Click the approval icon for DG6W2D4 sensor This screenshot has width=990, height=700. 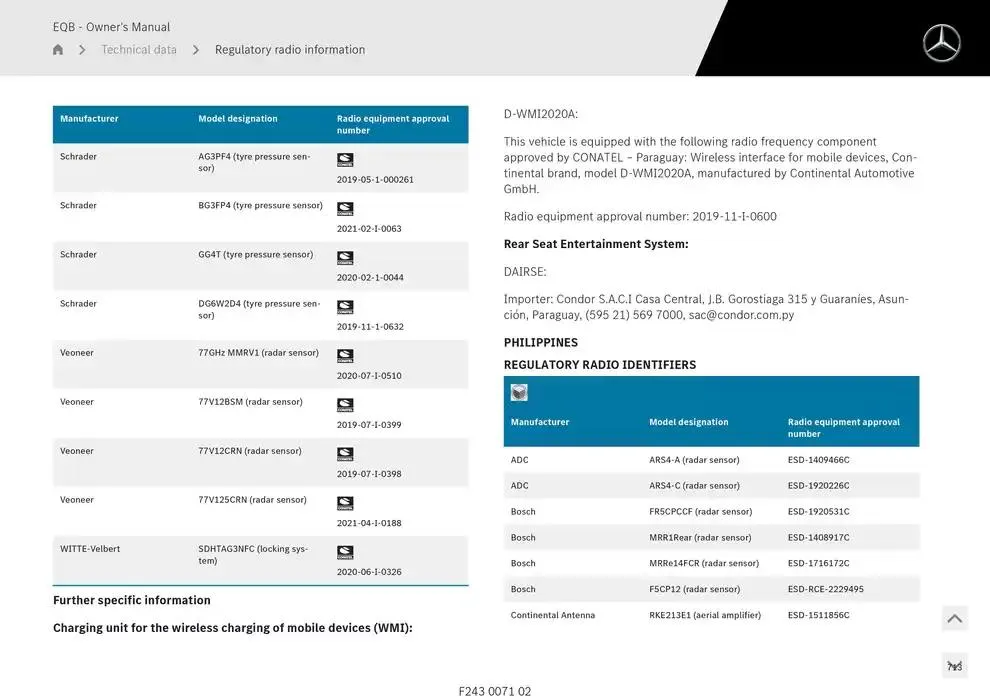(x=344, y=307)
